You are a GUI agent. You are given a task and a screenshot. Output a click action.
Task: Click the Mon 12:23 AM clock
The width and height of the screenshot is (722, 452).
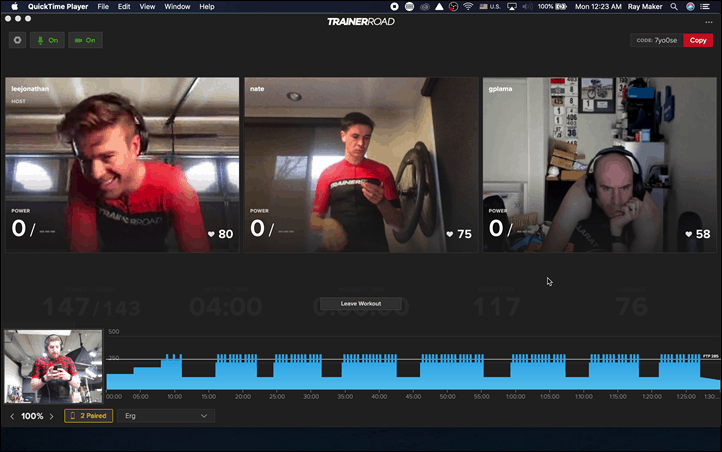(x=598, y=6)
